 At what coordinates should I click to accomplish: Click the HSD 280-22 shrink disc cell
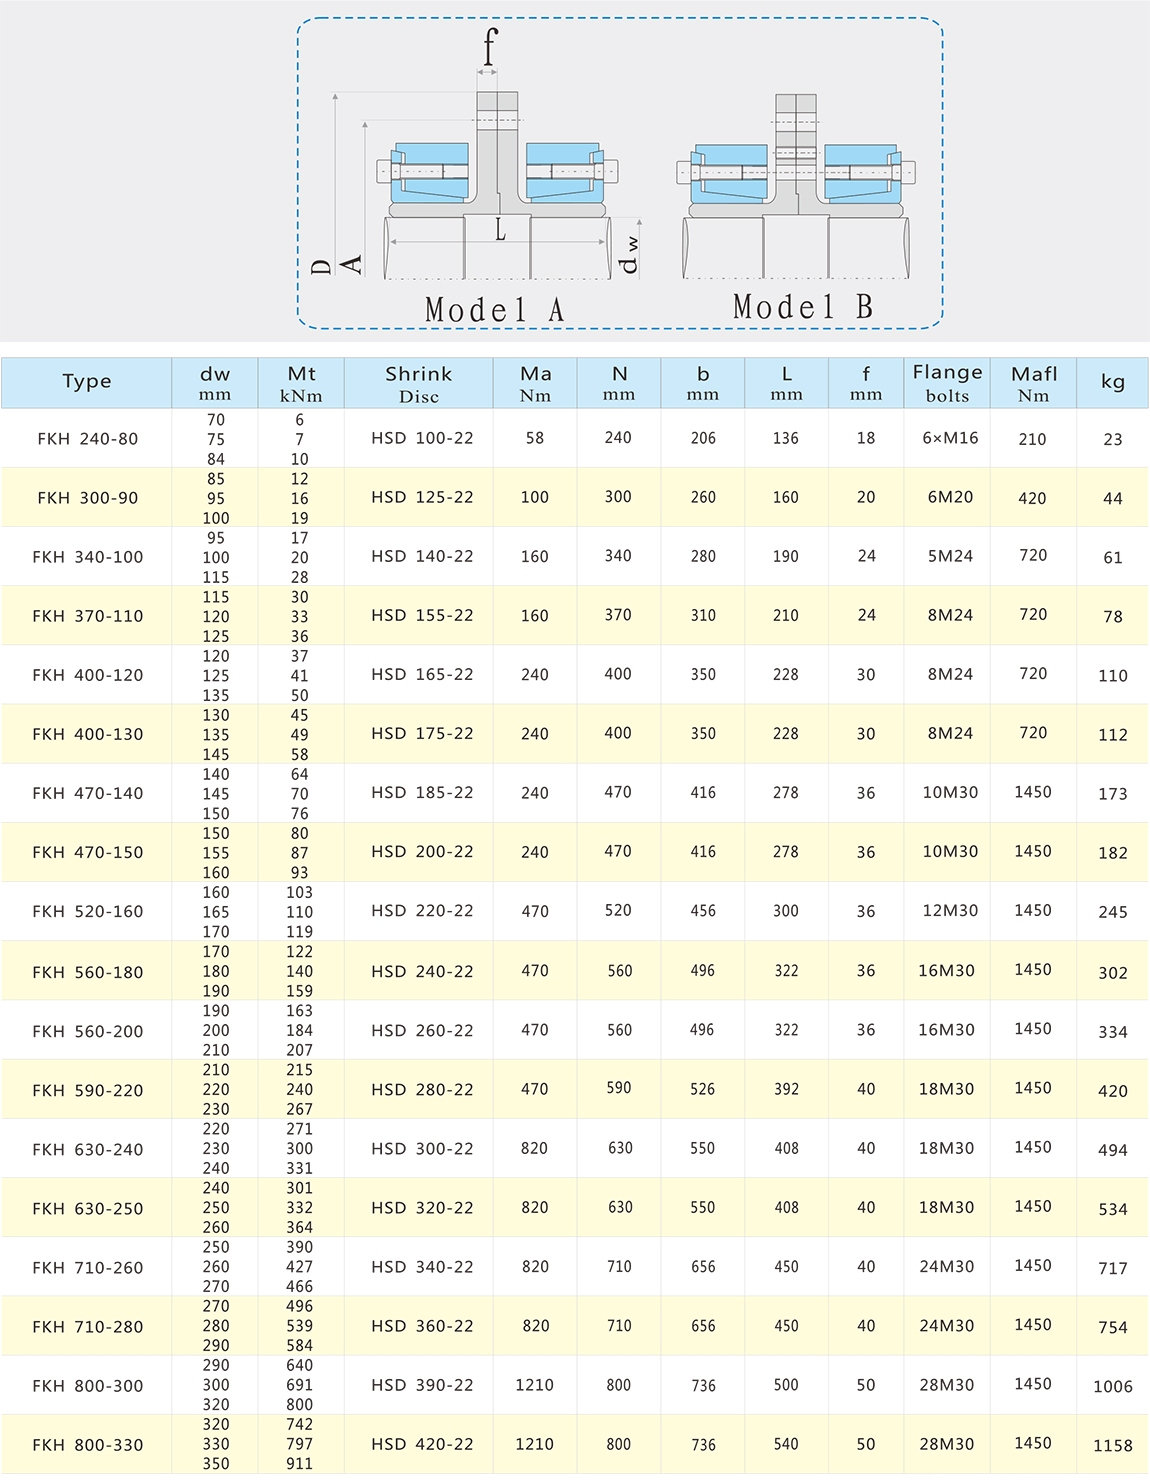pyautogui.click(x=422, y=1090)
